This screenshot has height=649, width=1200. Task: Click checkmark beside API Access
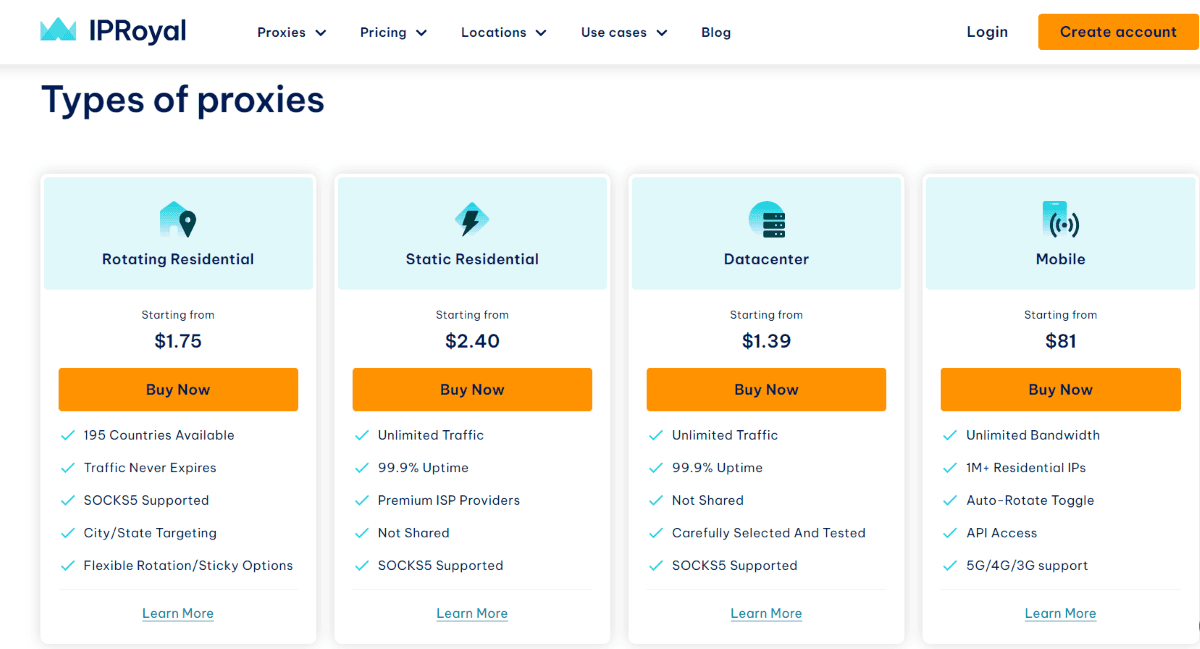950,533
